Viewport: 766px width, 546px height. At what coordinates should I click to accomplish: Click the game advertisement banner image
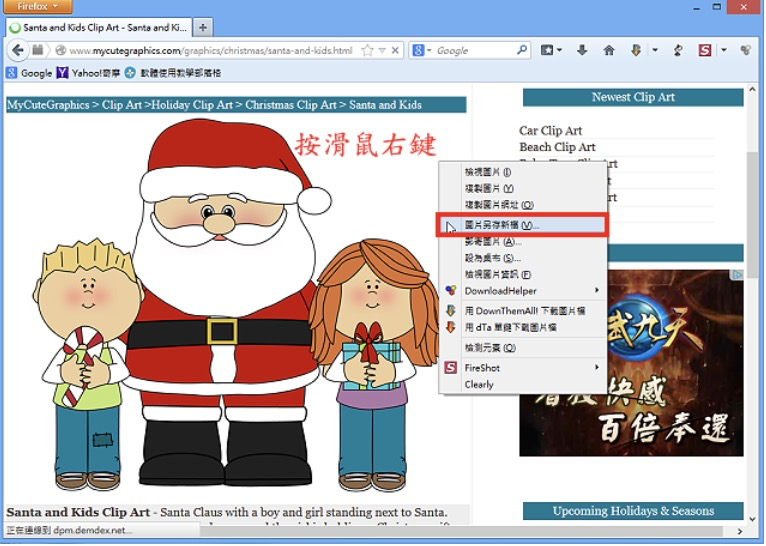tap(631, 363)
